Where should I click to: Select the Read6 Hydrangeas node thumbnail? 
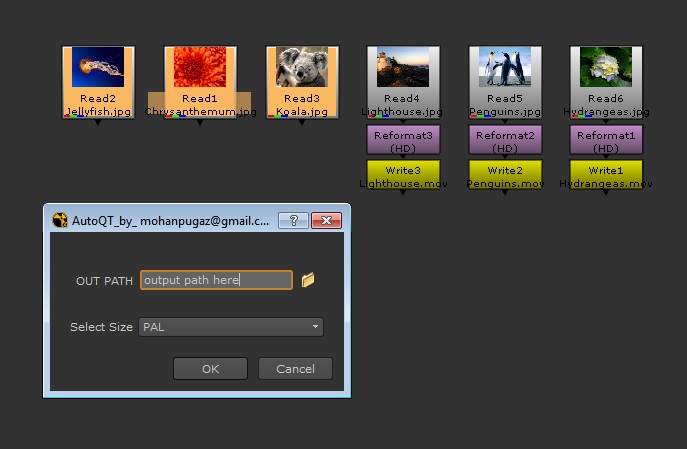606,68
